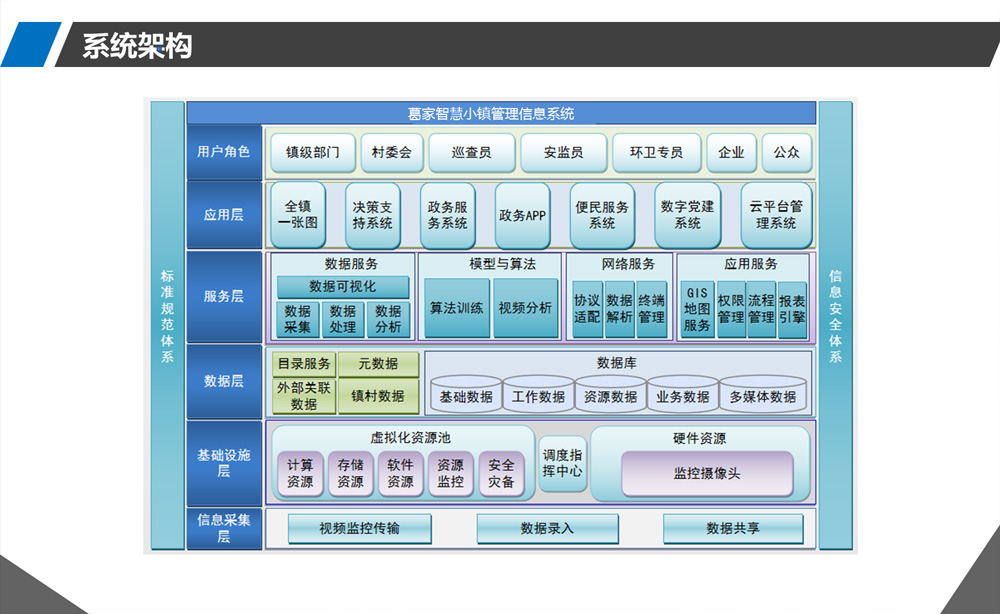Open the 决策支持系统 application block

(373, 215)
